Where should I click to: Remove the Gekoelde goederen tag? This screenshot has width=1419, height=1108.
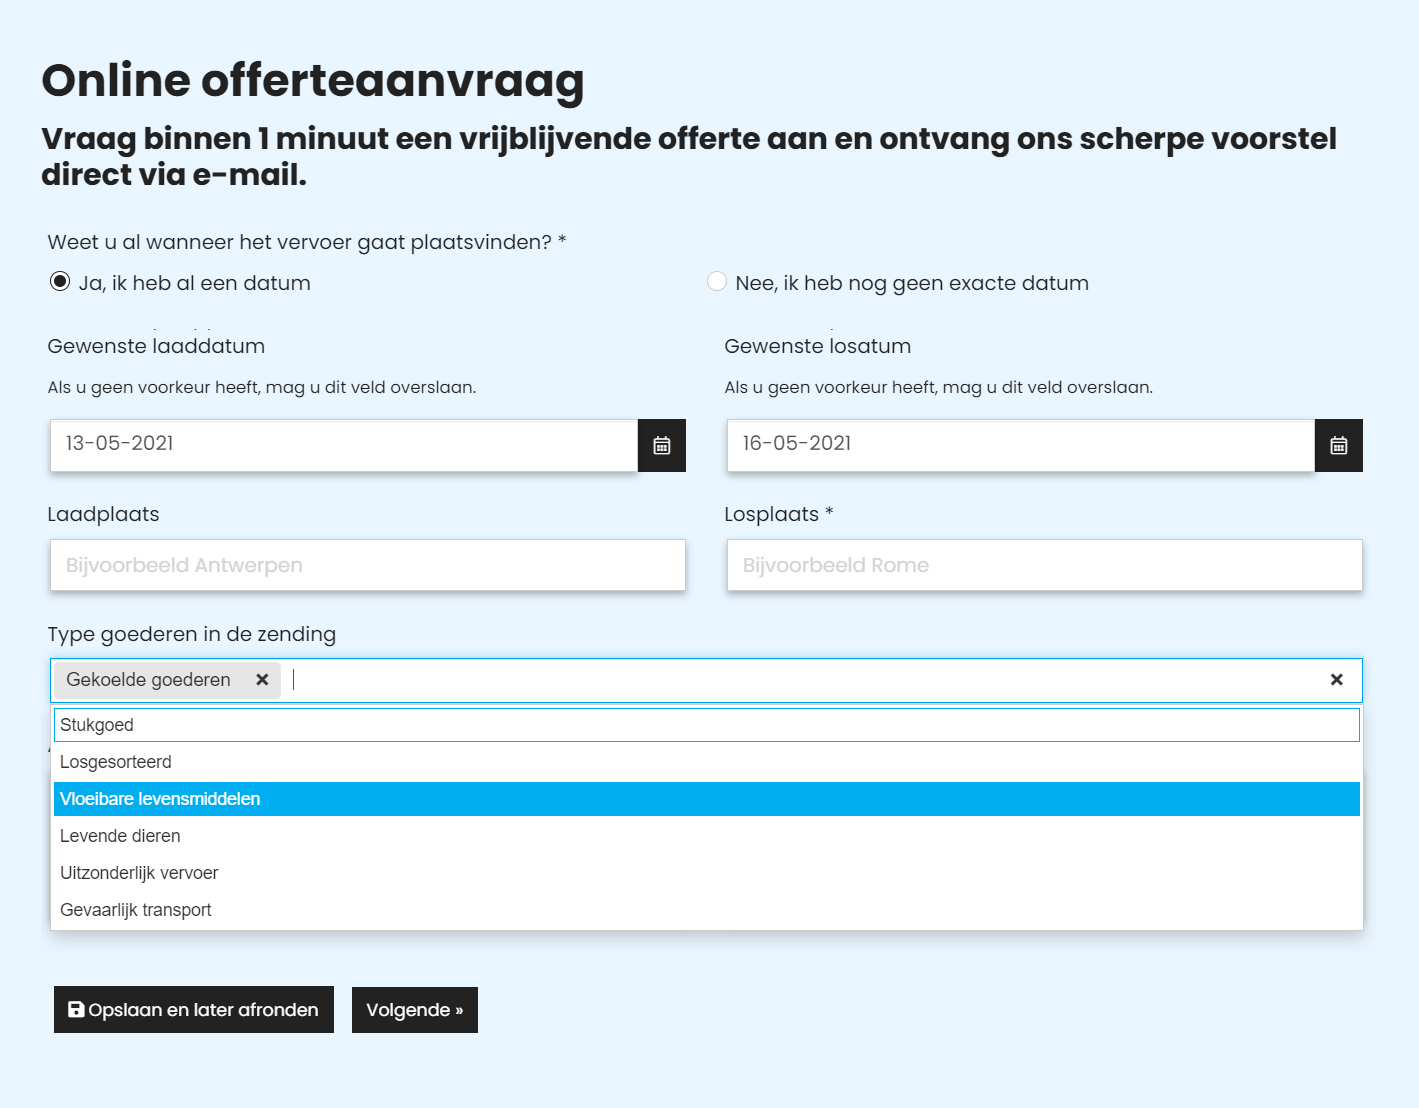(263, 680)
